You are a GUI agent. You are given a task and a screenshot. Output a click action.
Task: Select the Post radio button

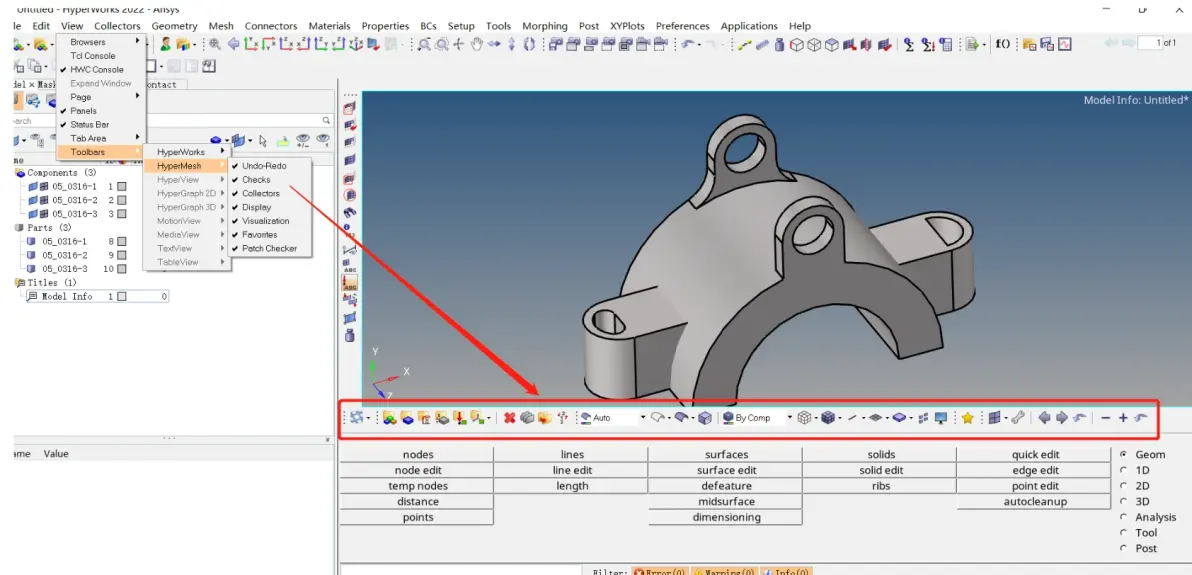[1124, 548]
